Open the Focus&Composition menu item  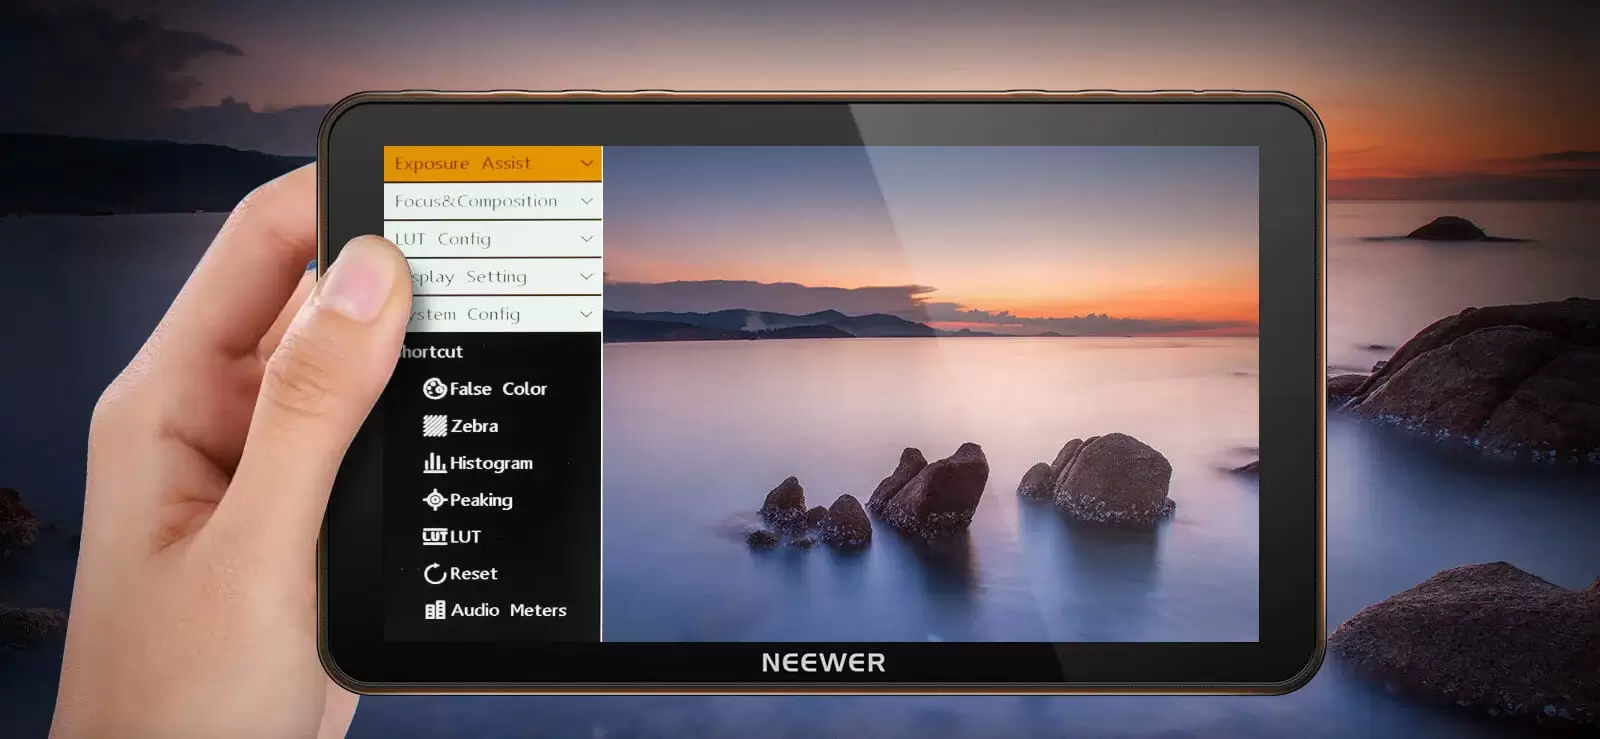coord(476,201)
